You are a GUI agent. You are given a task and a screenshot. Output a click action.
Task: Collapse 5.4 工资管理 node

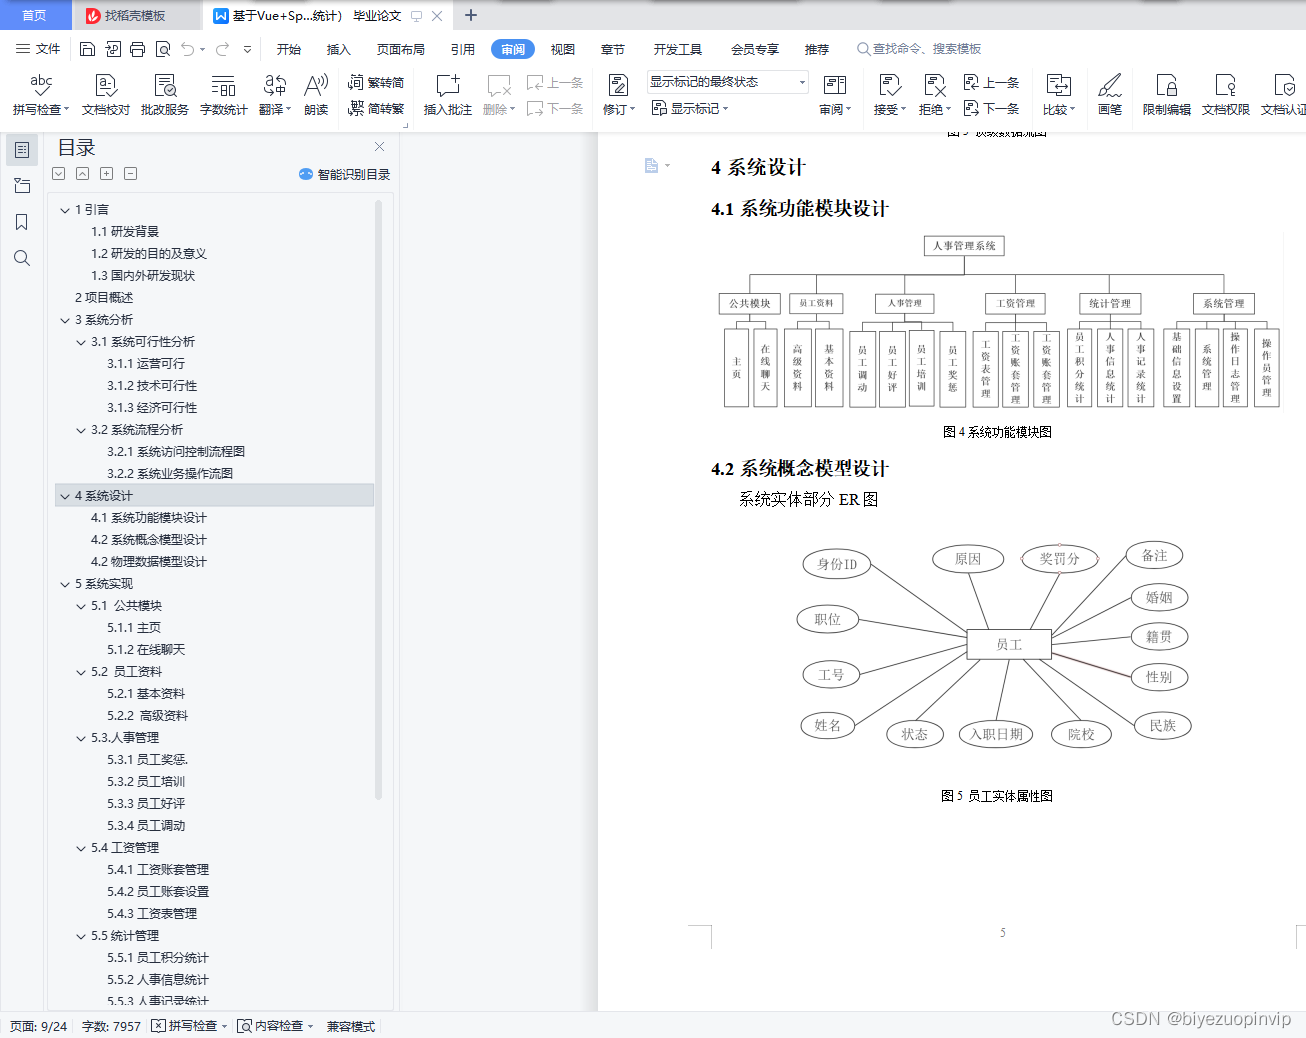click(81, 848)
